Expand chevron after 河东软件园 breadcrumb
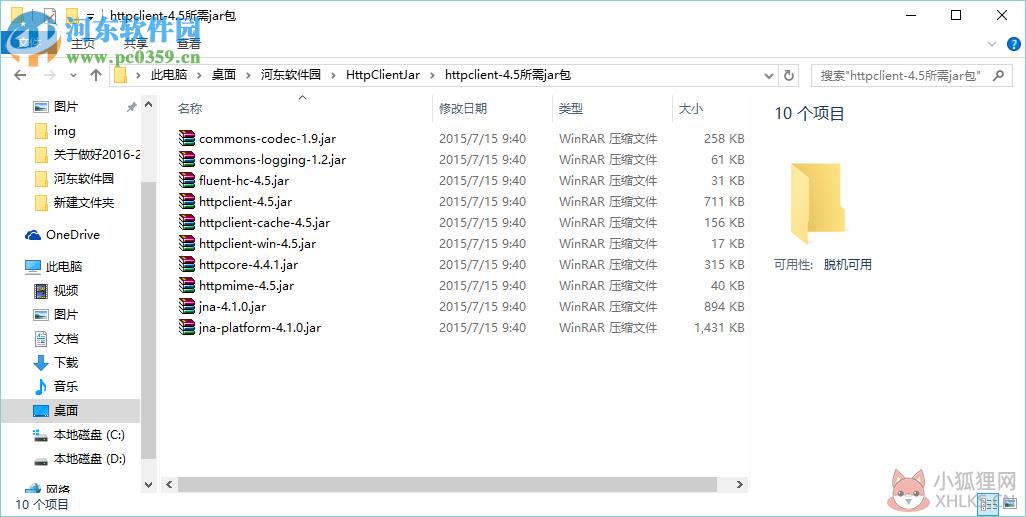1026x517 pixels. [333, 75]
